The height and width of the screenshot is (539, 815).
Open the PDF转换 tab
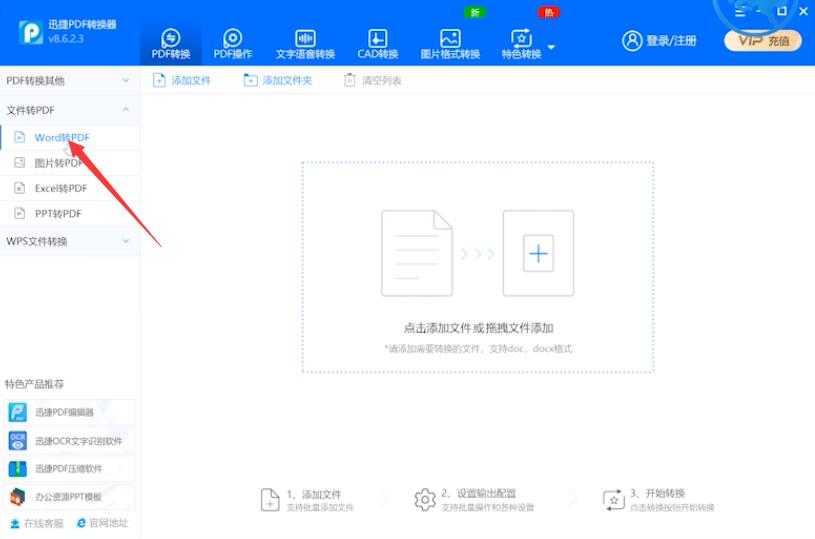click(x=170, y=44)
